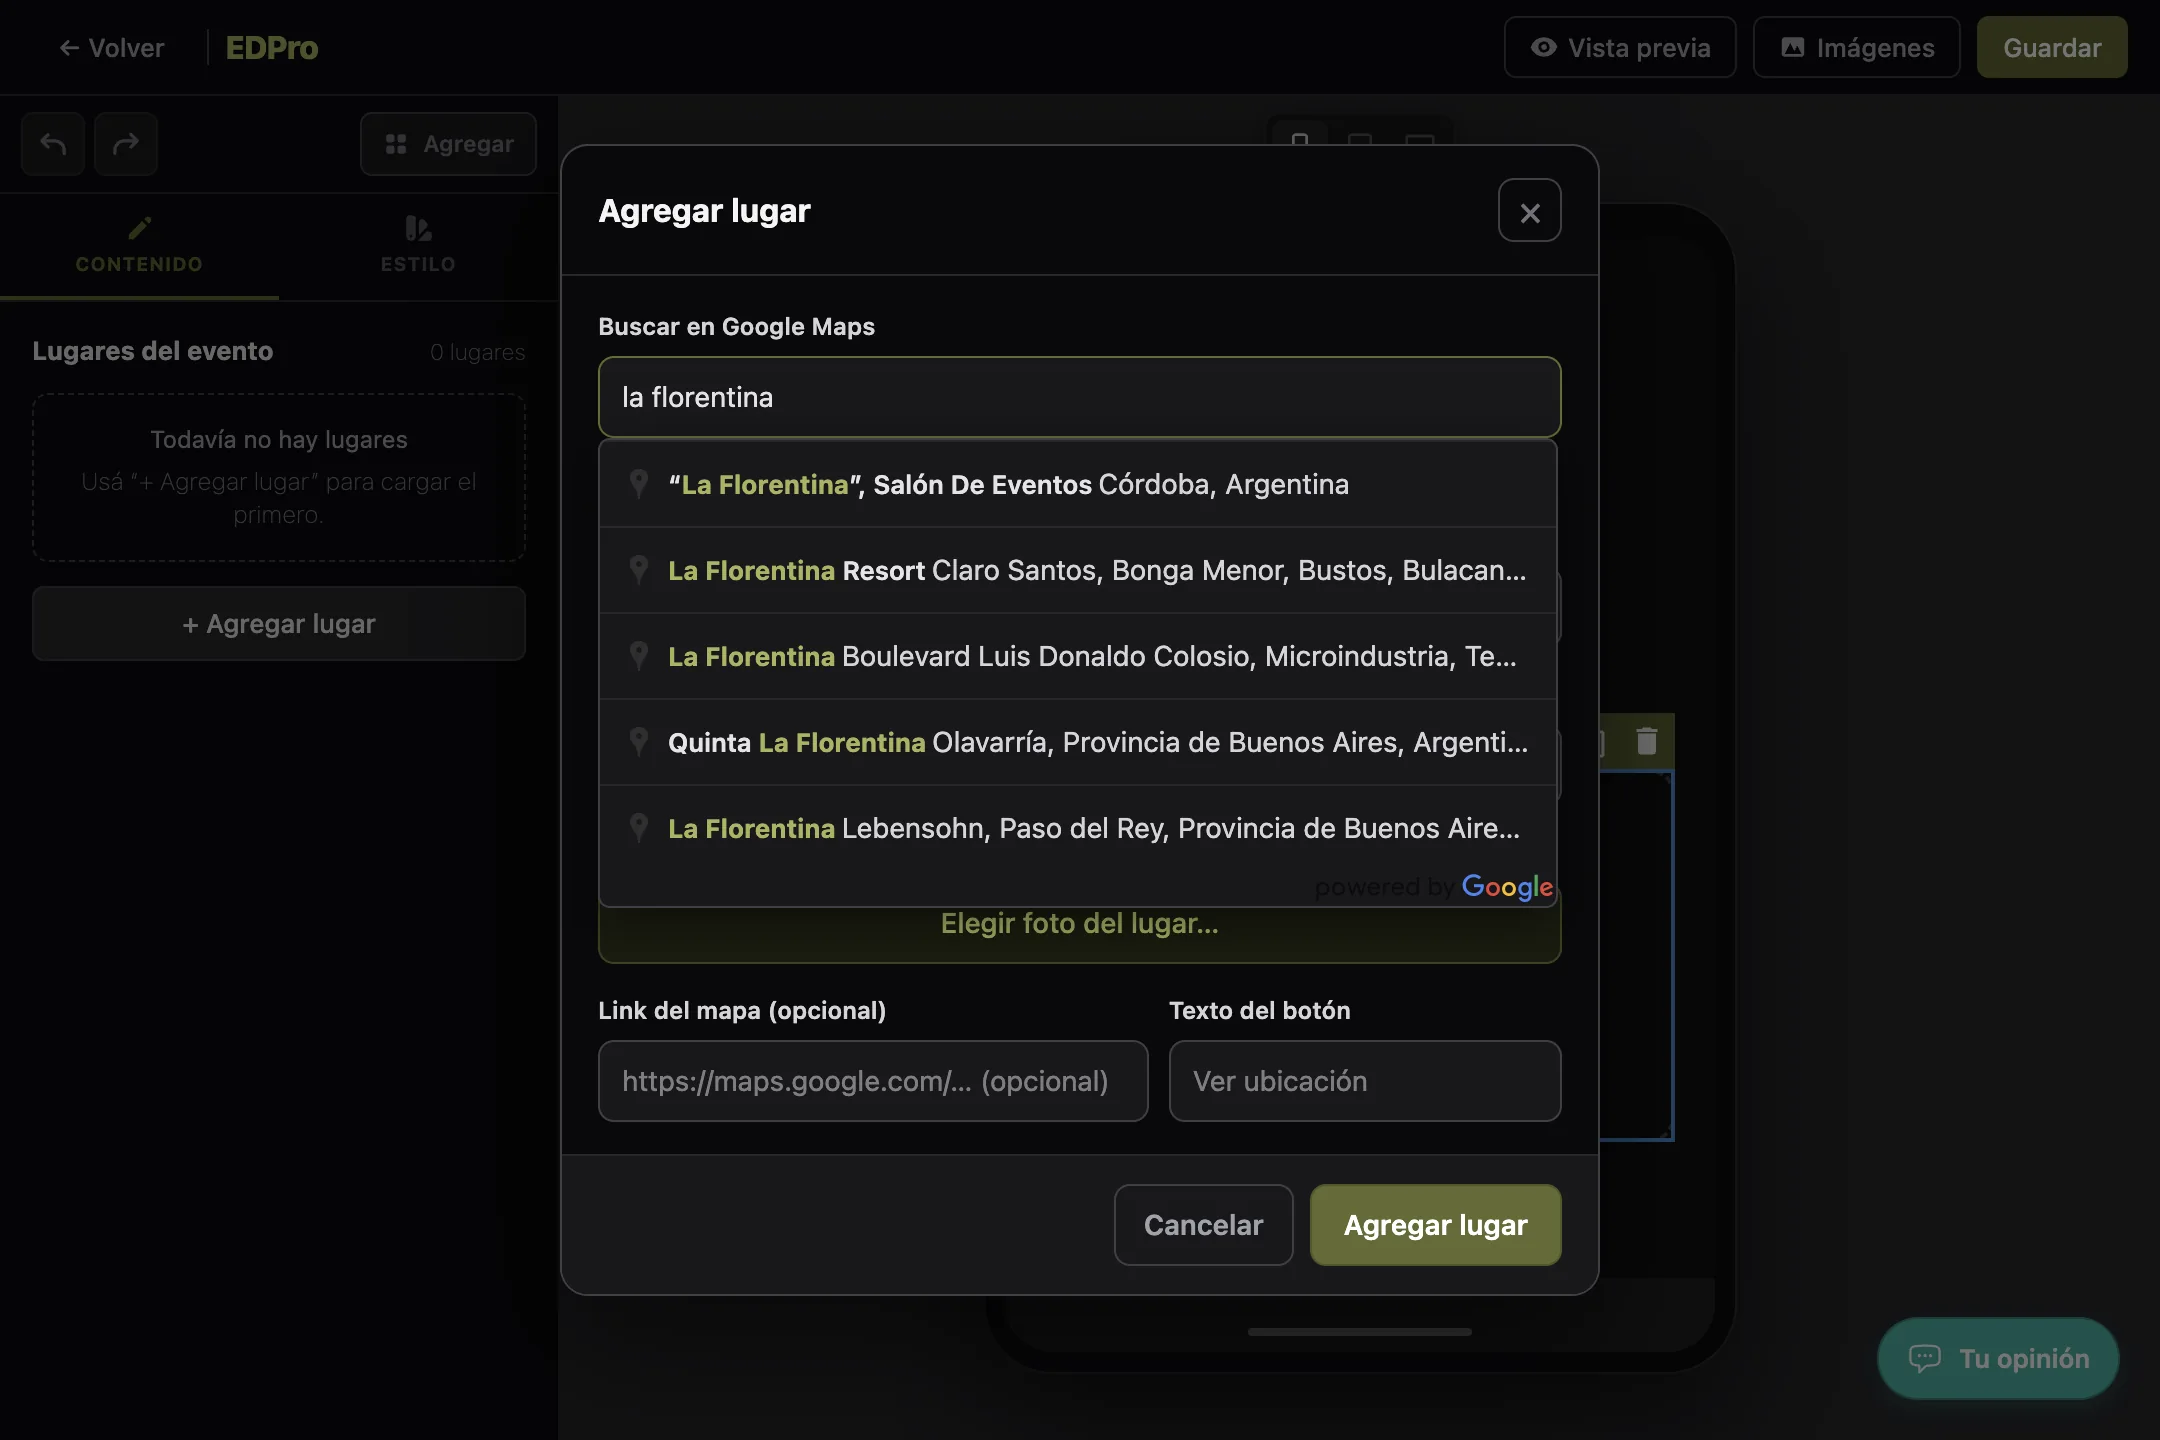Choose La Florentina Resort suggestion
Viewport: 2160px width, 1440px height.
[1078, 570]
